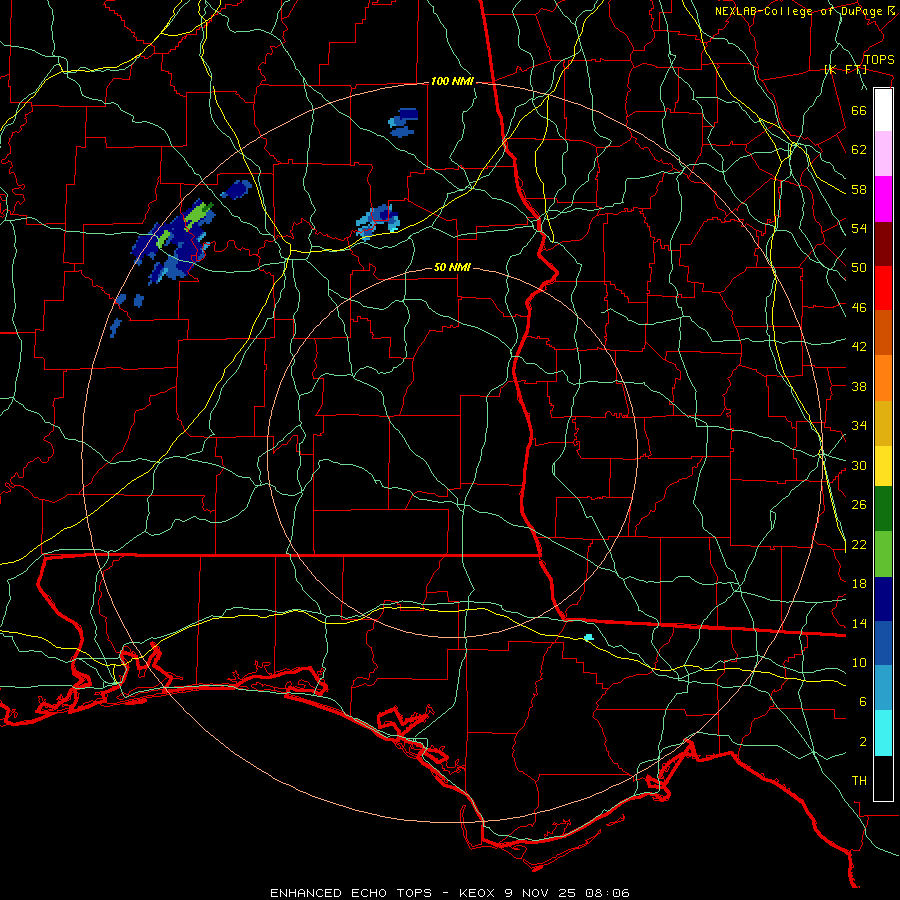This screenshot has height=900, width=900.
Task: Click the "10" legend value
Action: coord(859,663)
